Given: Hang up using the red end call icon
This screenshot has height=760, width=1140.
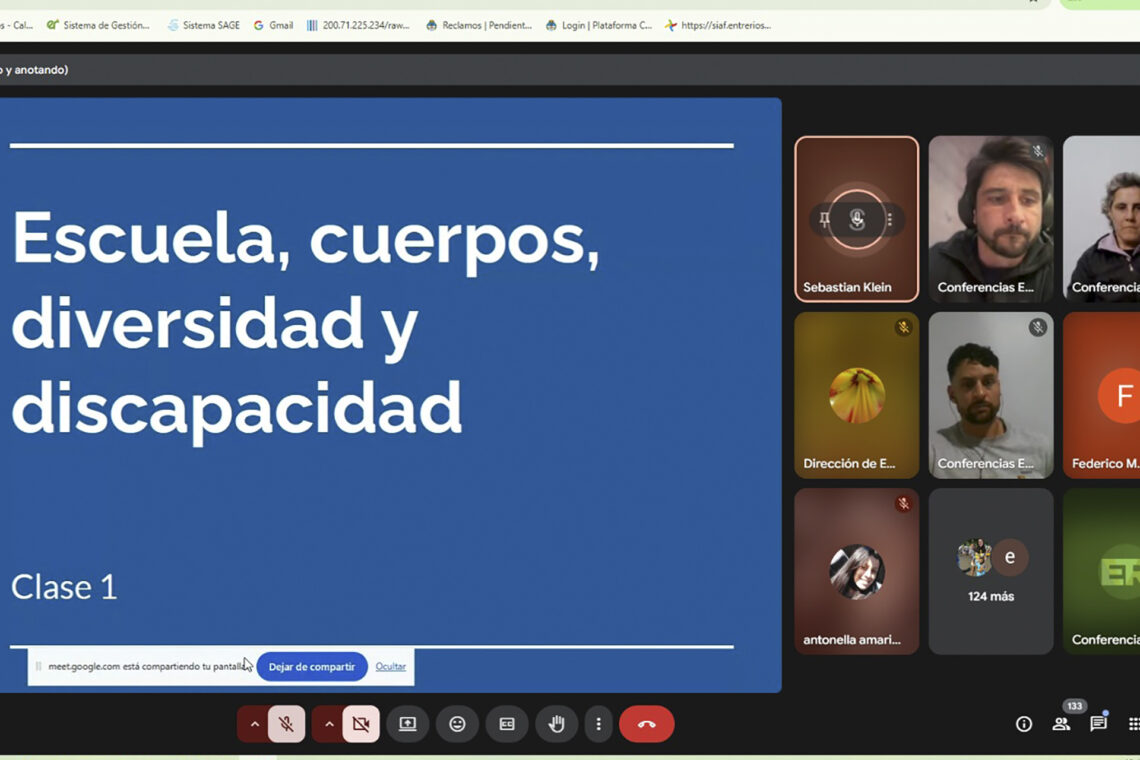Looking at the screenshot, I should [x=647, y=723].
